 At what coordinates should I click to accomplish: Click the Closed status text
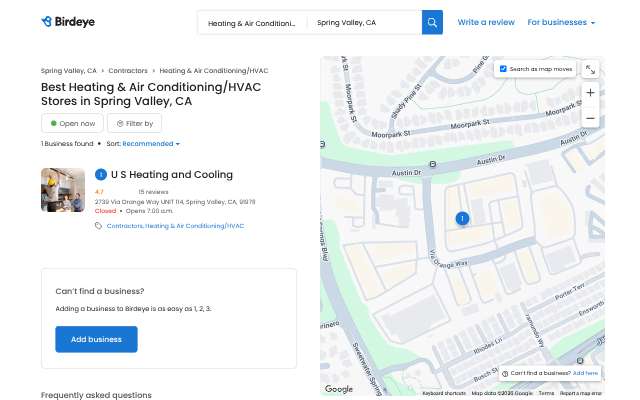click(105, 211)
